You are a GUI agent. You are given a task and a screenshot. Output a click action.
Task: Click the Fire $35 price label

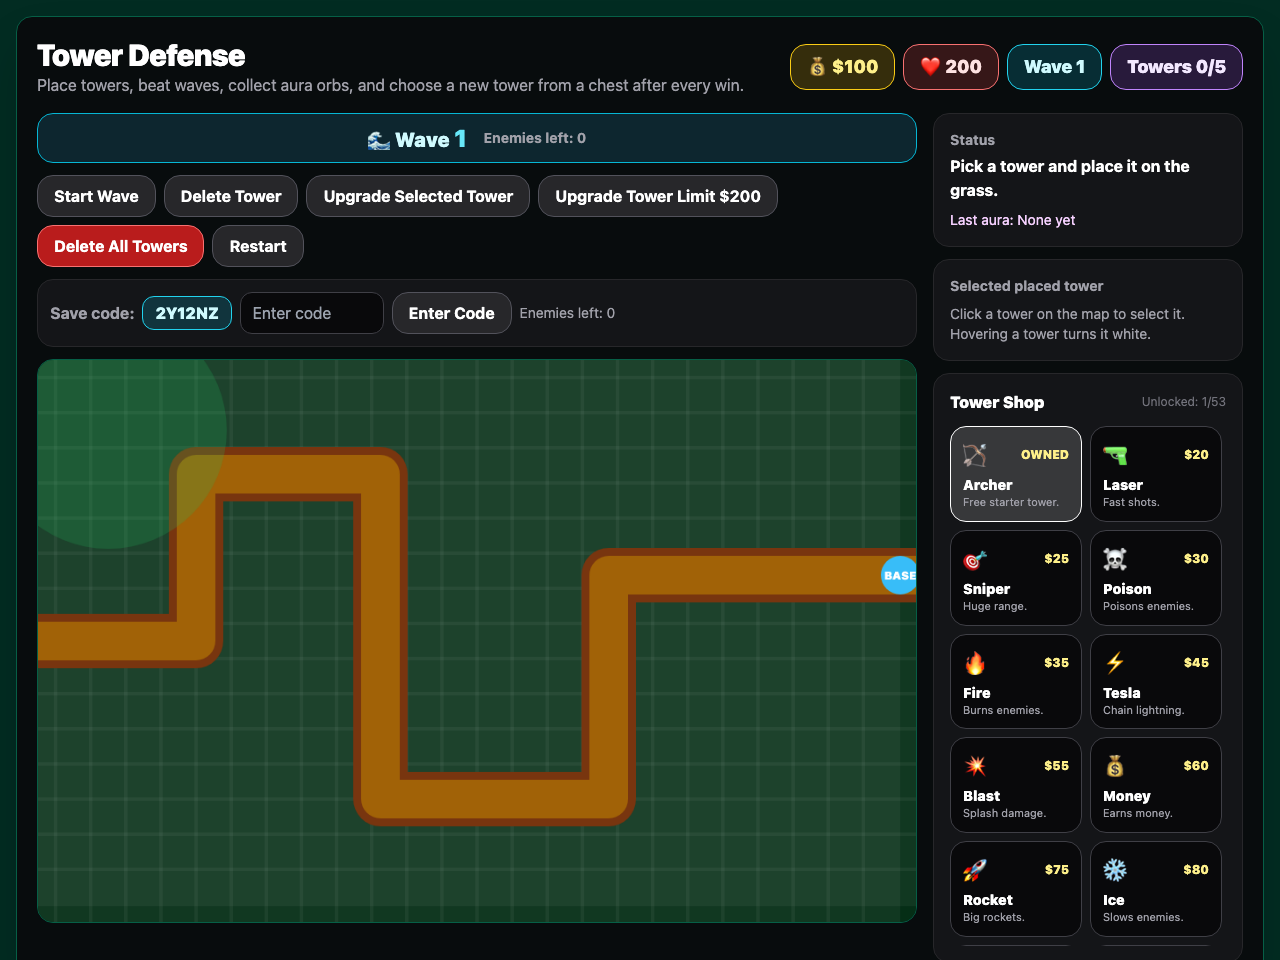click(1056, 662)
